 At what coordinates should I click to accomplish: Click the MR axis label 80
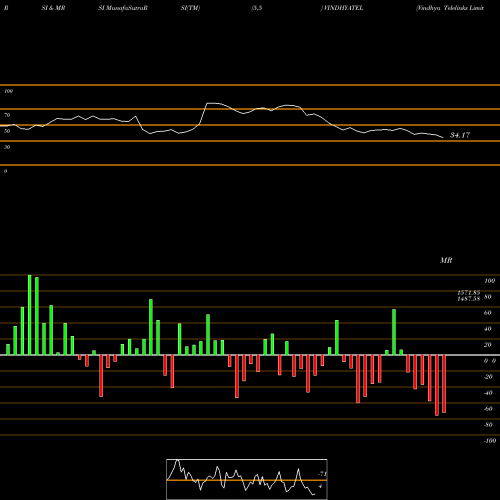click(x=488, y=297)
